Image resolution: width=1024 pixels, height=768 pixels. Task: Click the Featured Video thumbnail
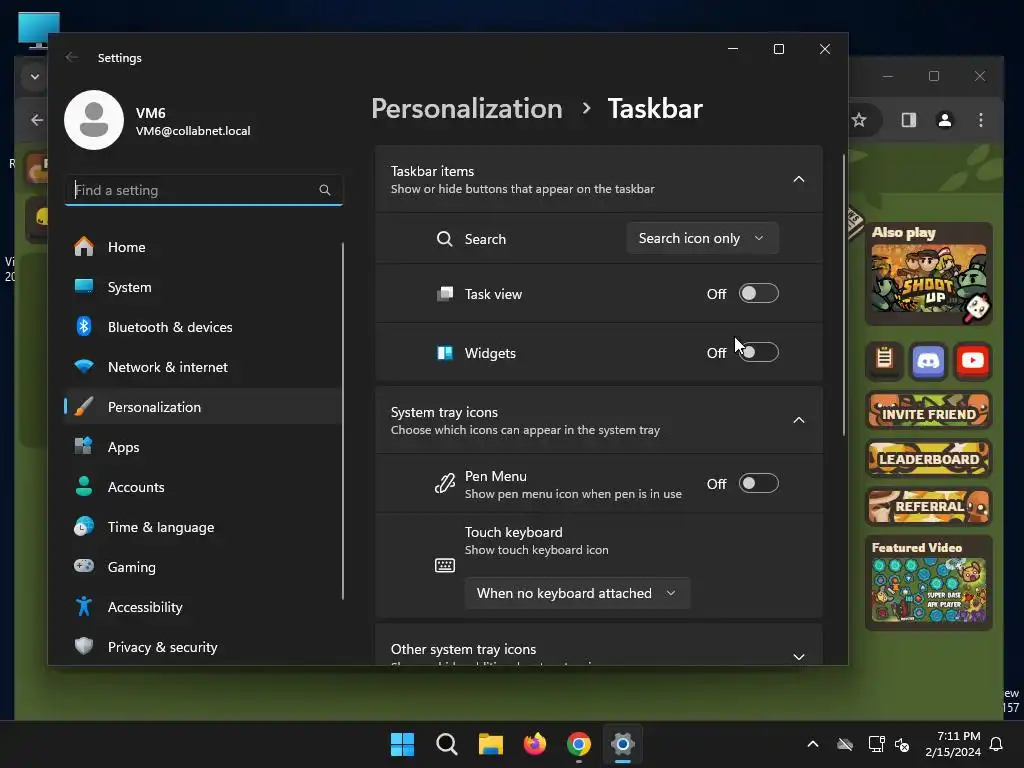[928, 590]
